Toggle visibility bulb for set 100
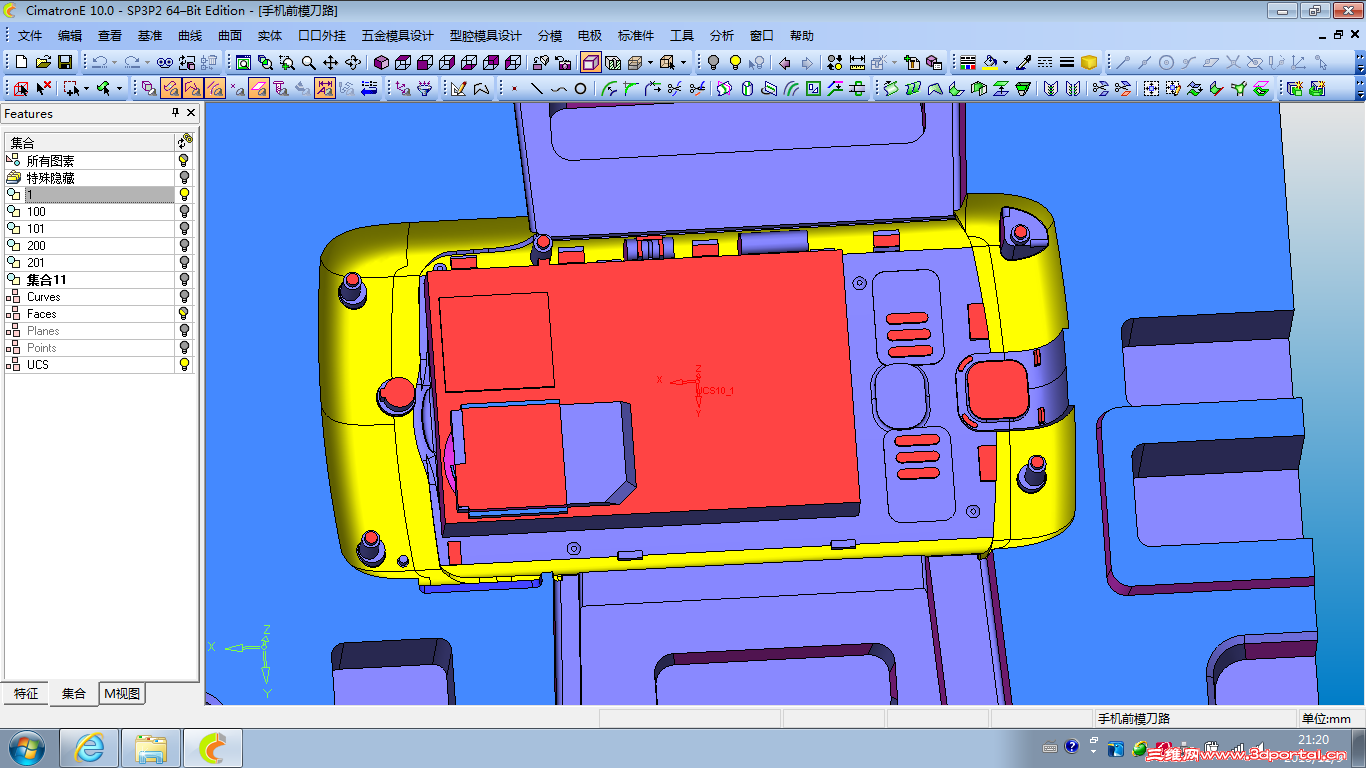The height and width of the screenshot is (768, 1366). pyautogui.click(x=184, y=211)
